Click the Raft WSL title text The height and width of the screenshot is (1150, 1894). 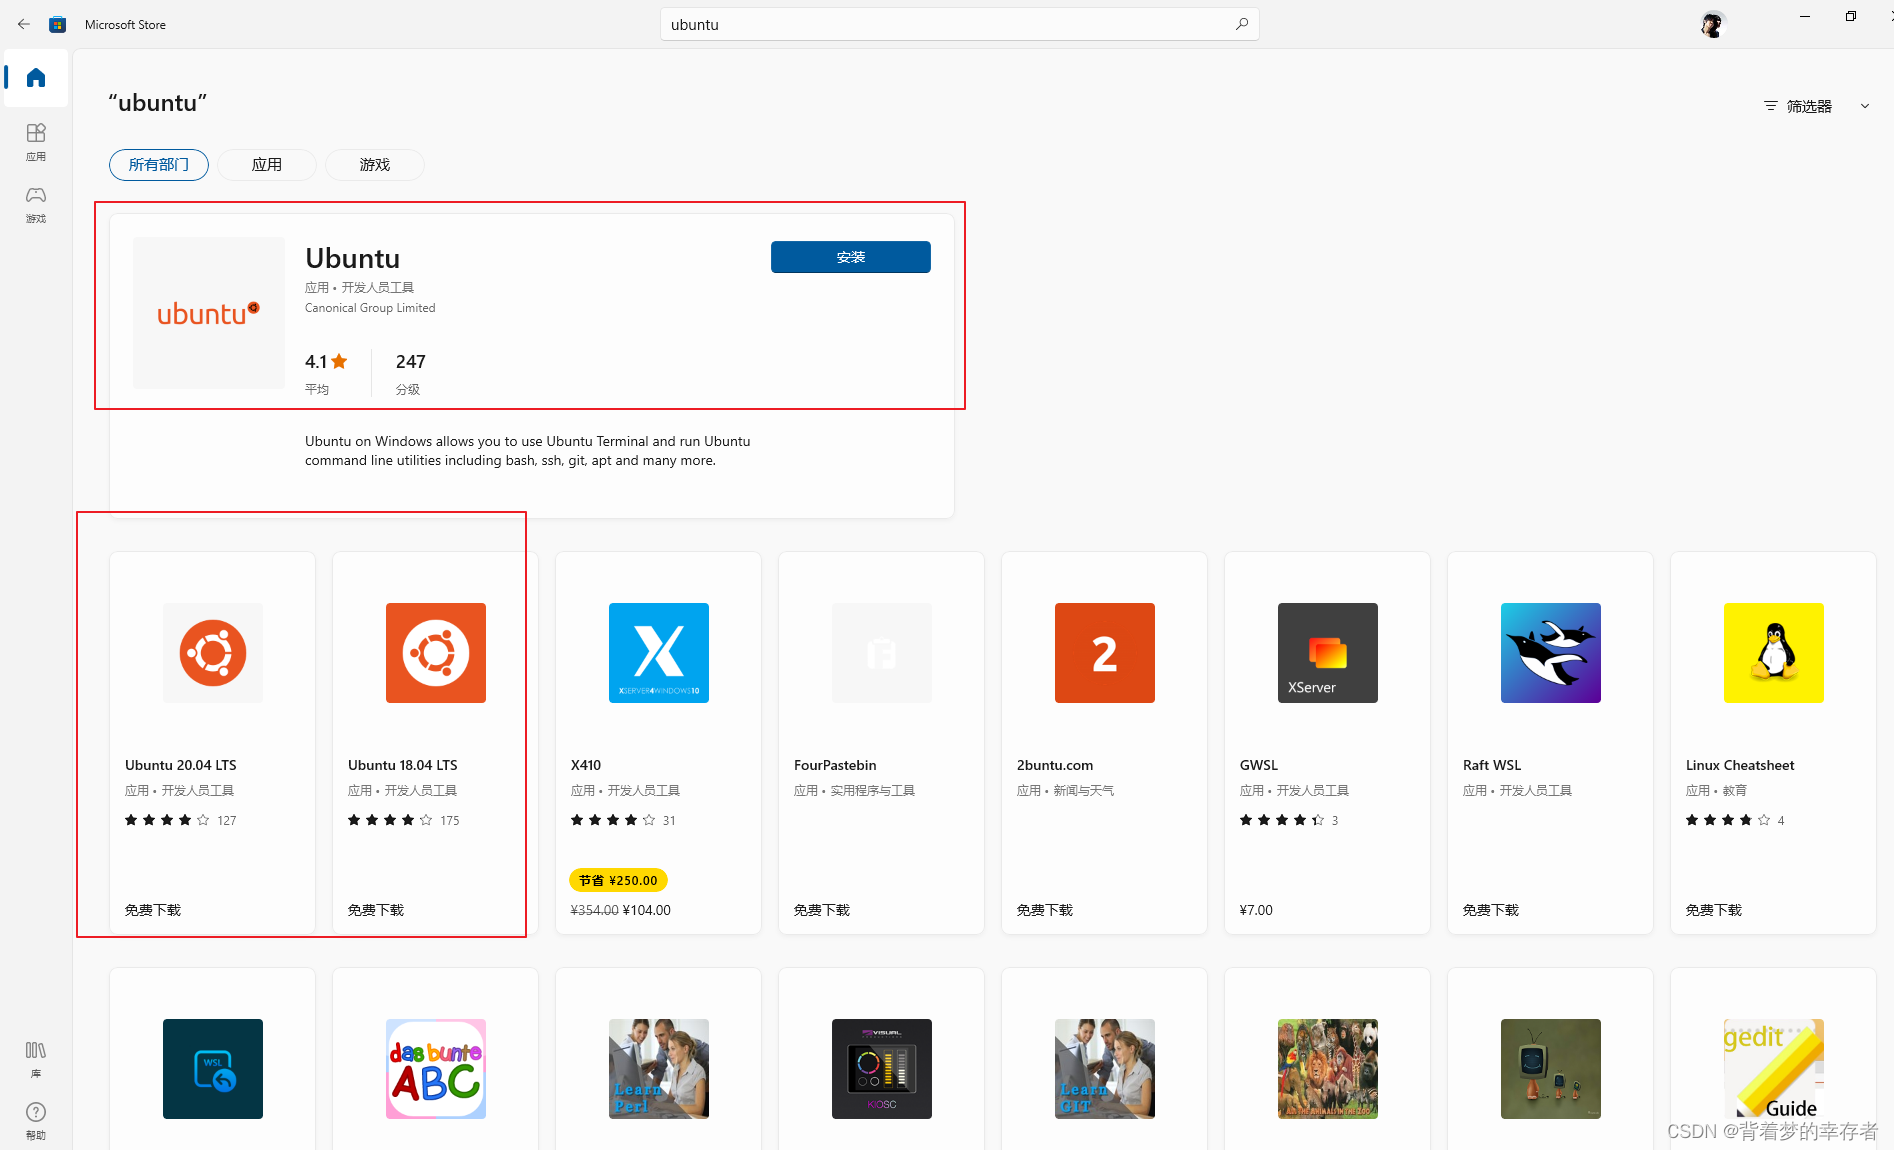click(x=1492, y=765)
